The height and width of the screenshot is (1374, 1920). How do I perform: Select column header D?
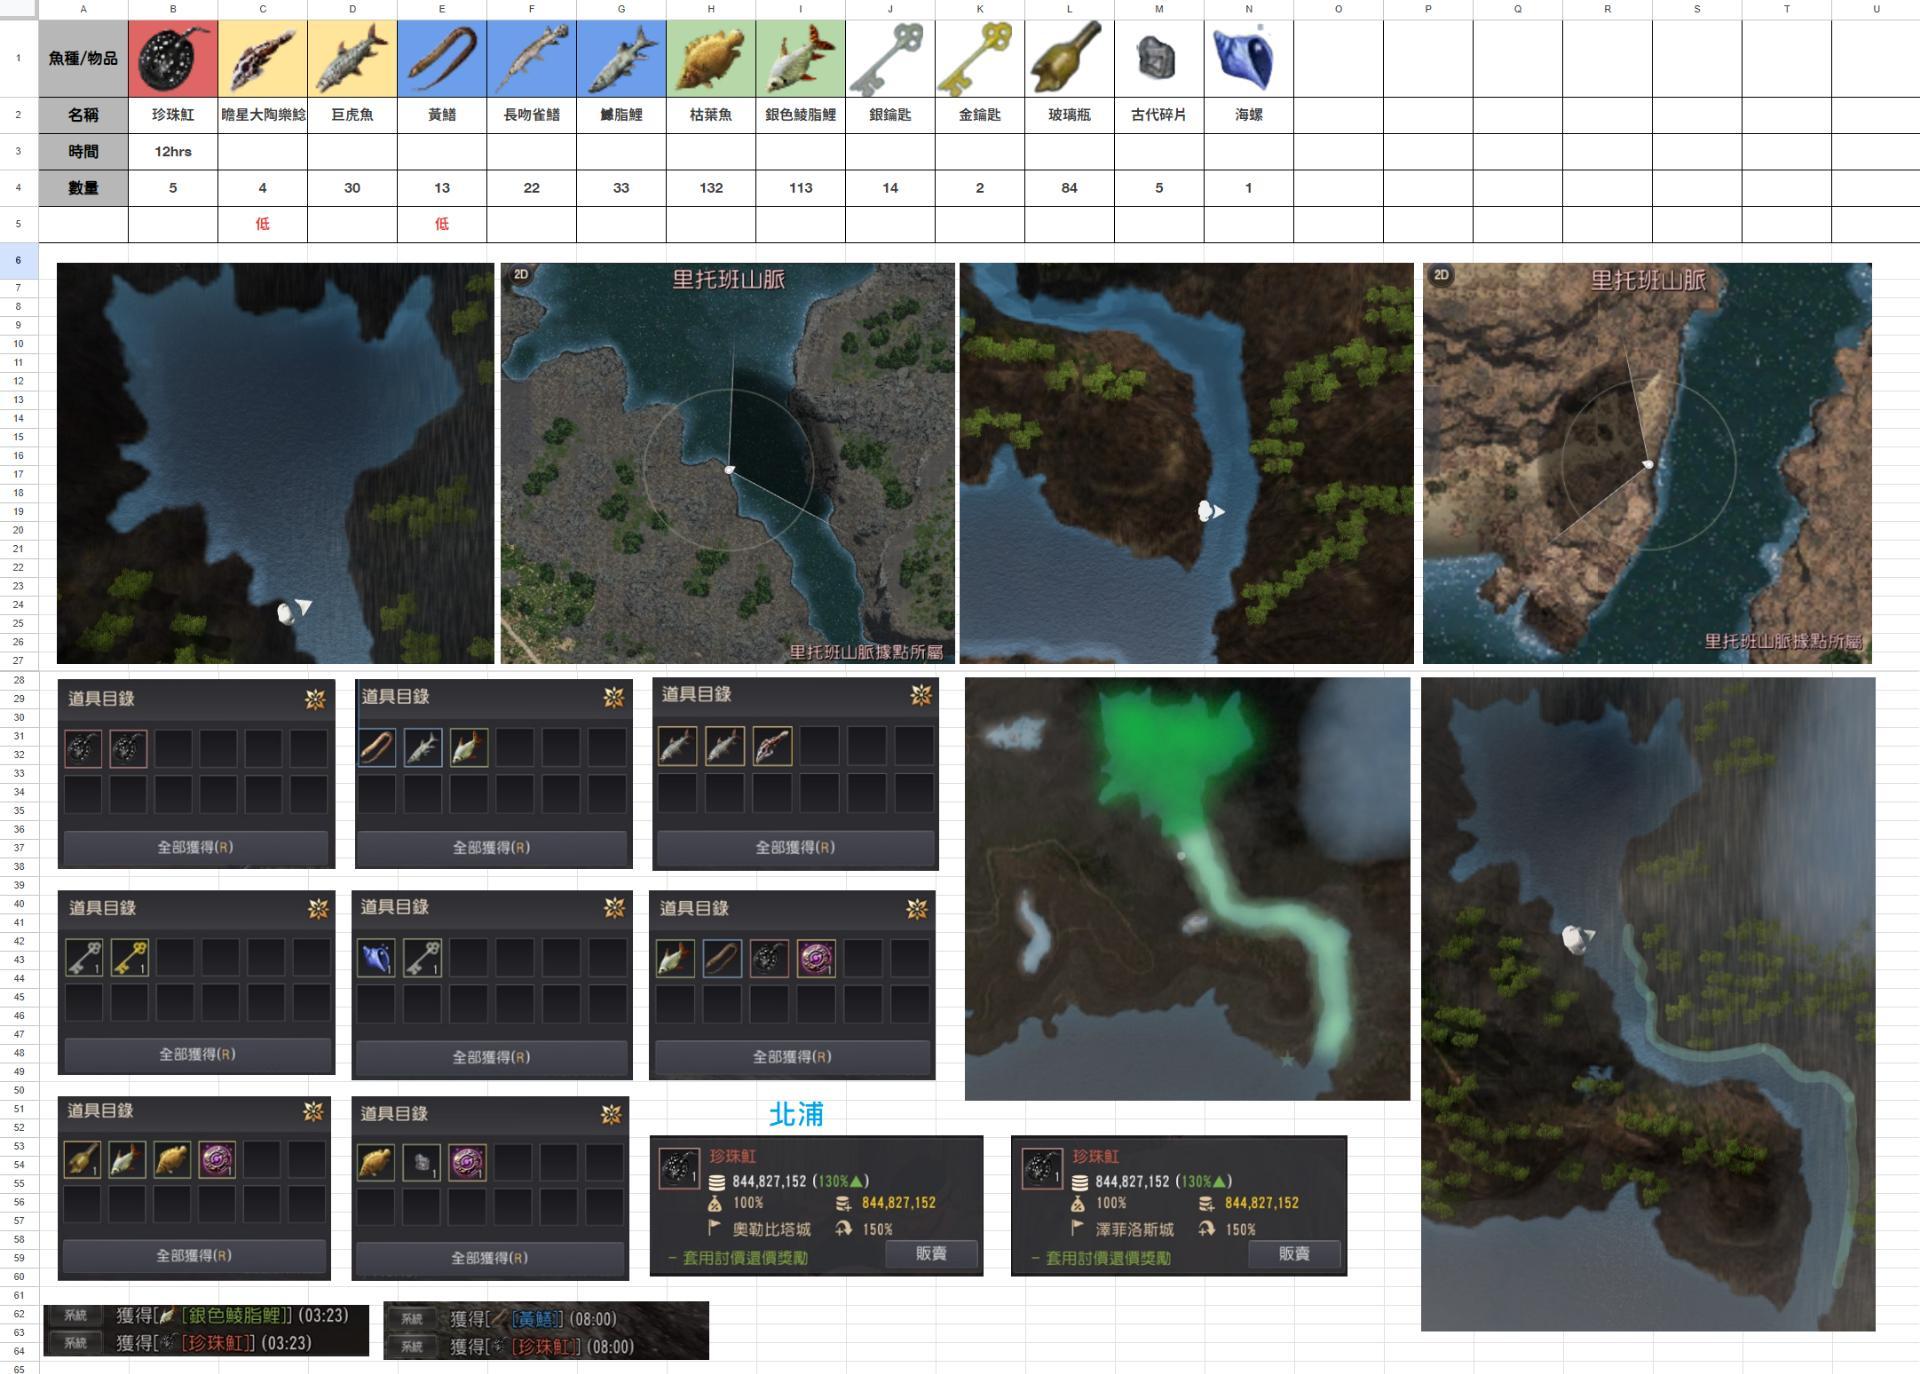coord(352,9)
